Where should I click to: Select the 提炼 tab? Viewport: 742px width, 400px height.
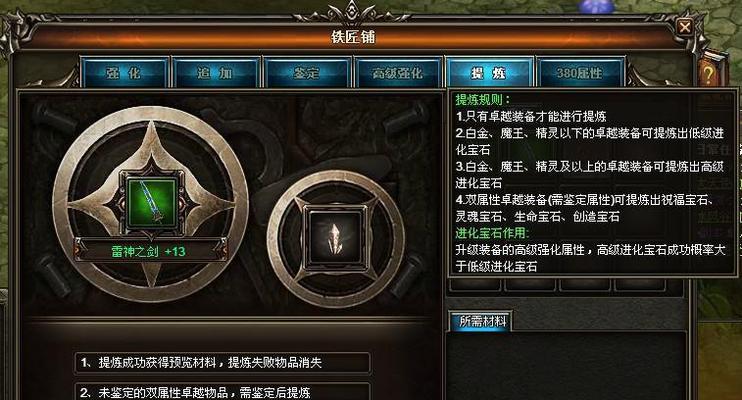tap(489, 73)
